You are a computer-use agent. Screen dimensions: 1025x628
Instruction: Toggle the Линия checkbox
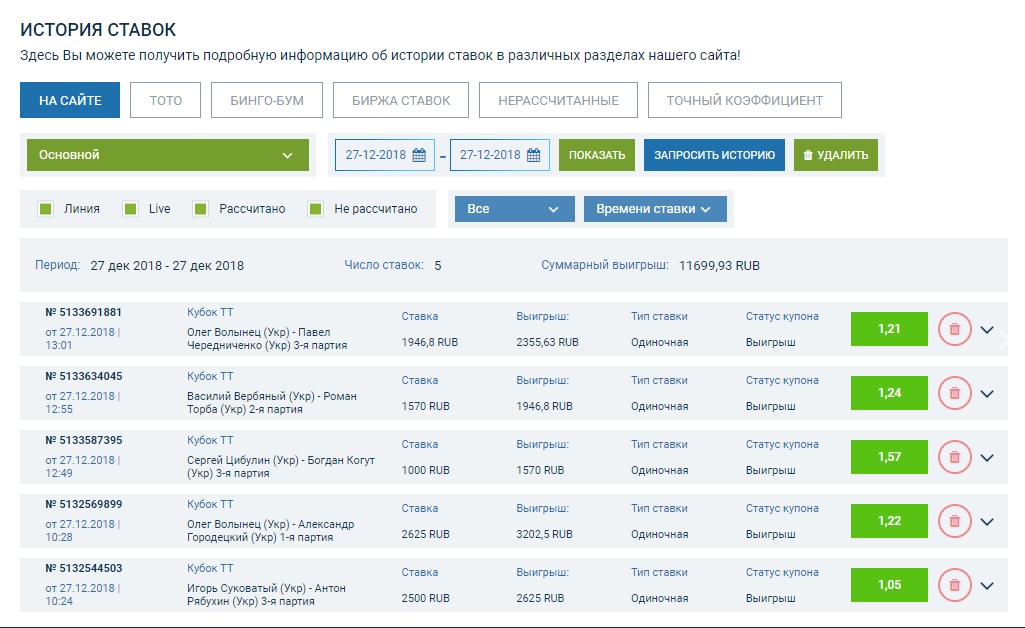45,209
